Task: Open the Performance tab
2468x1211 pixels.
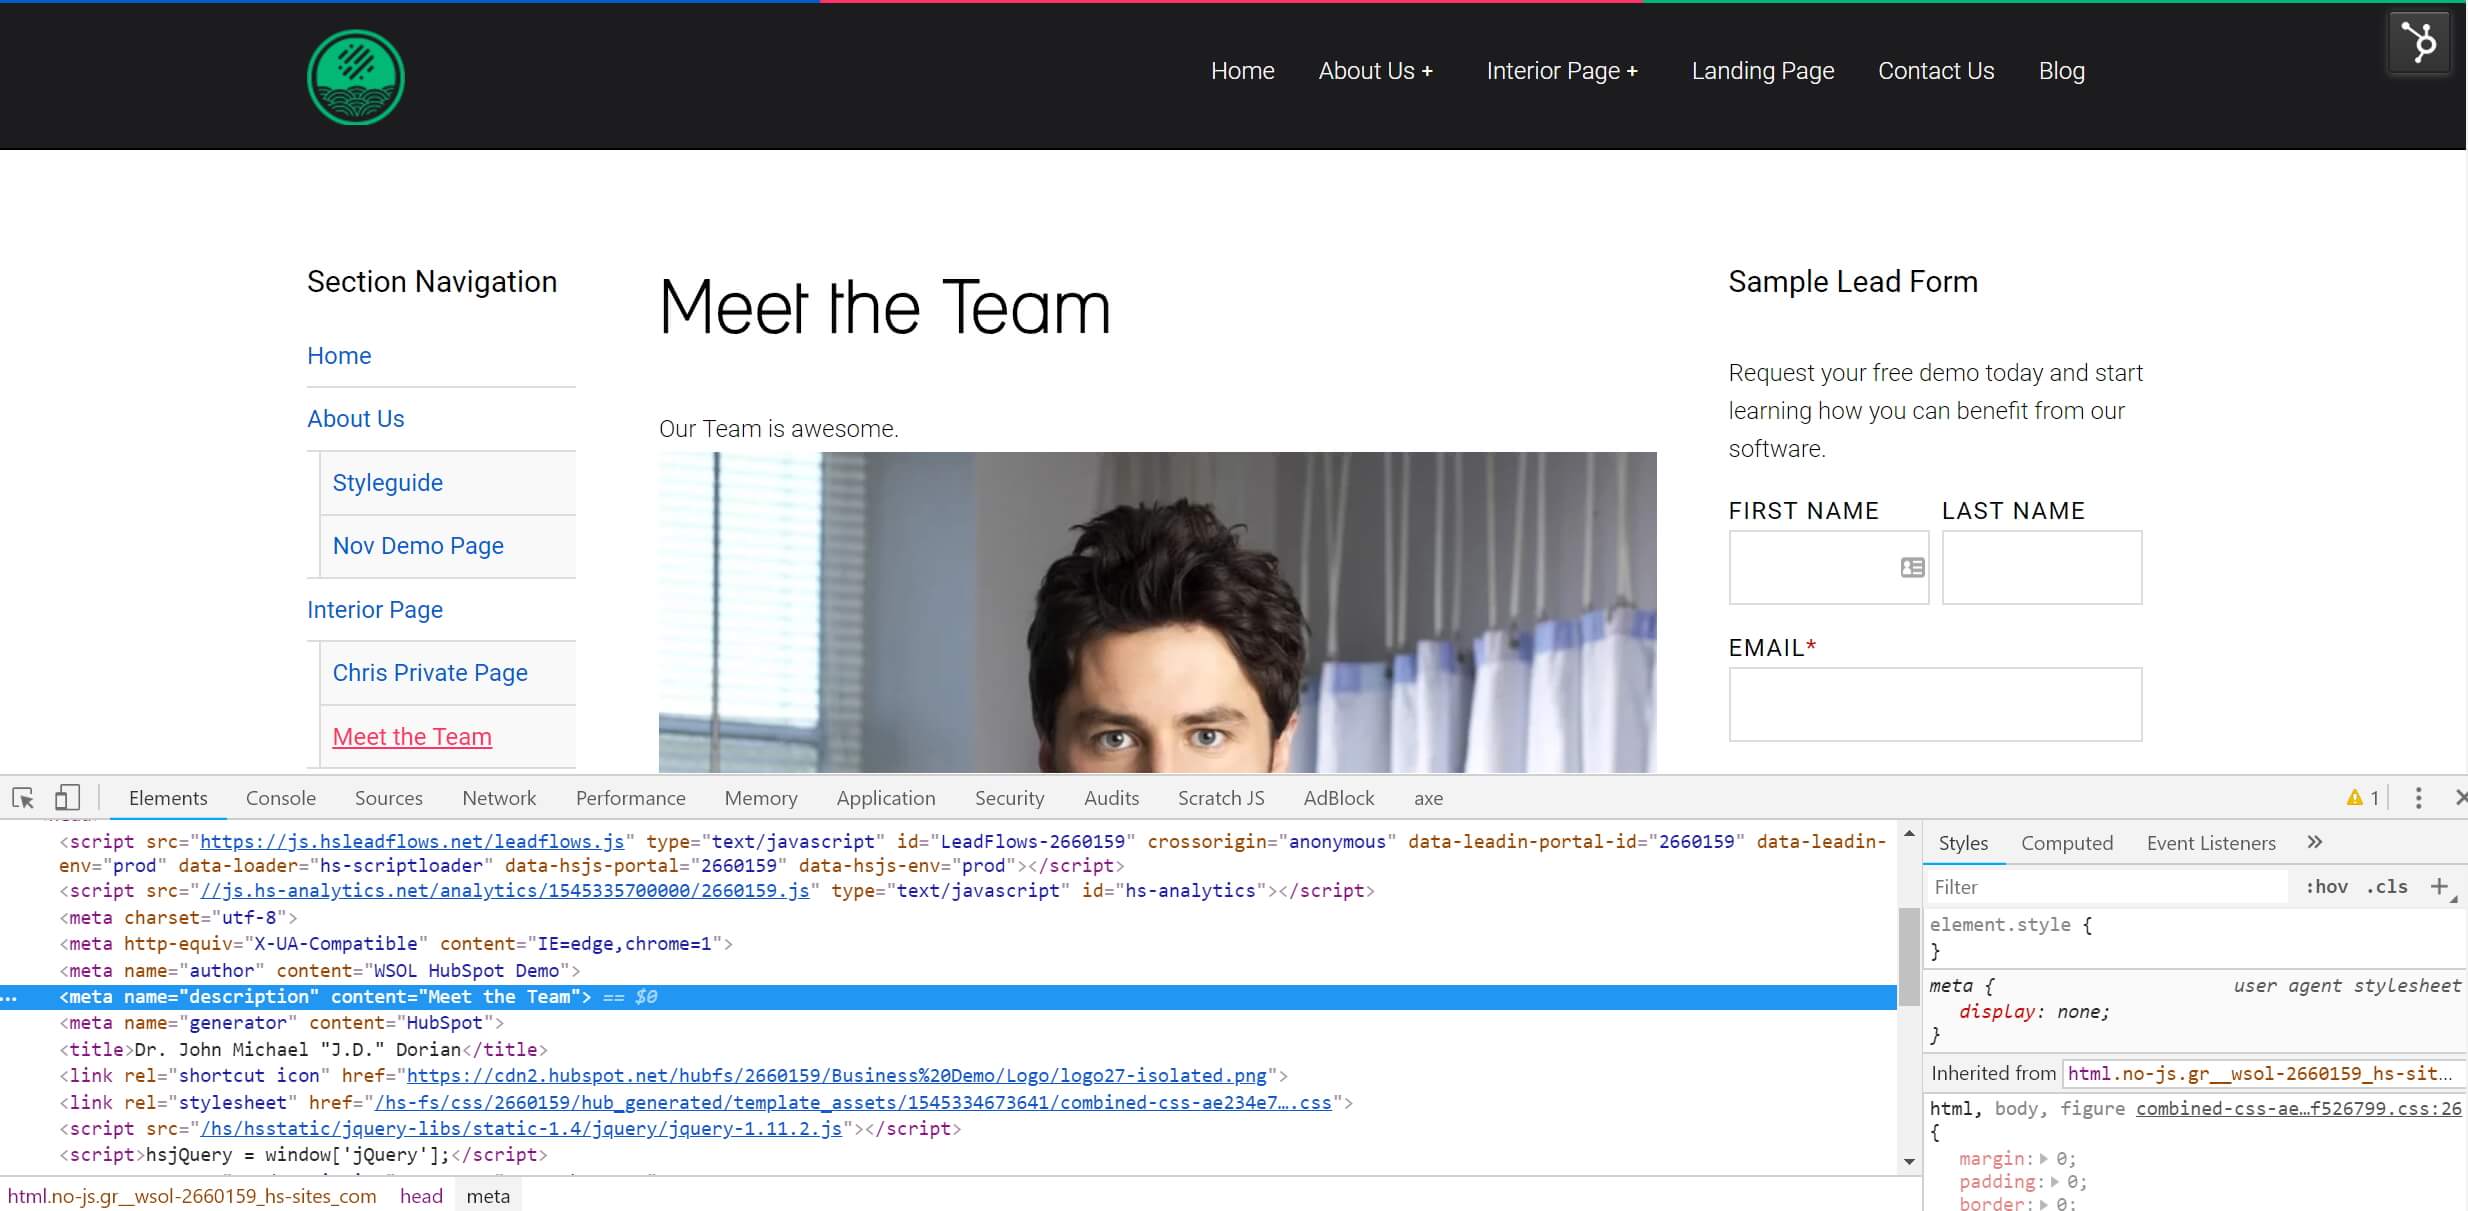Action: click(631, 798)
